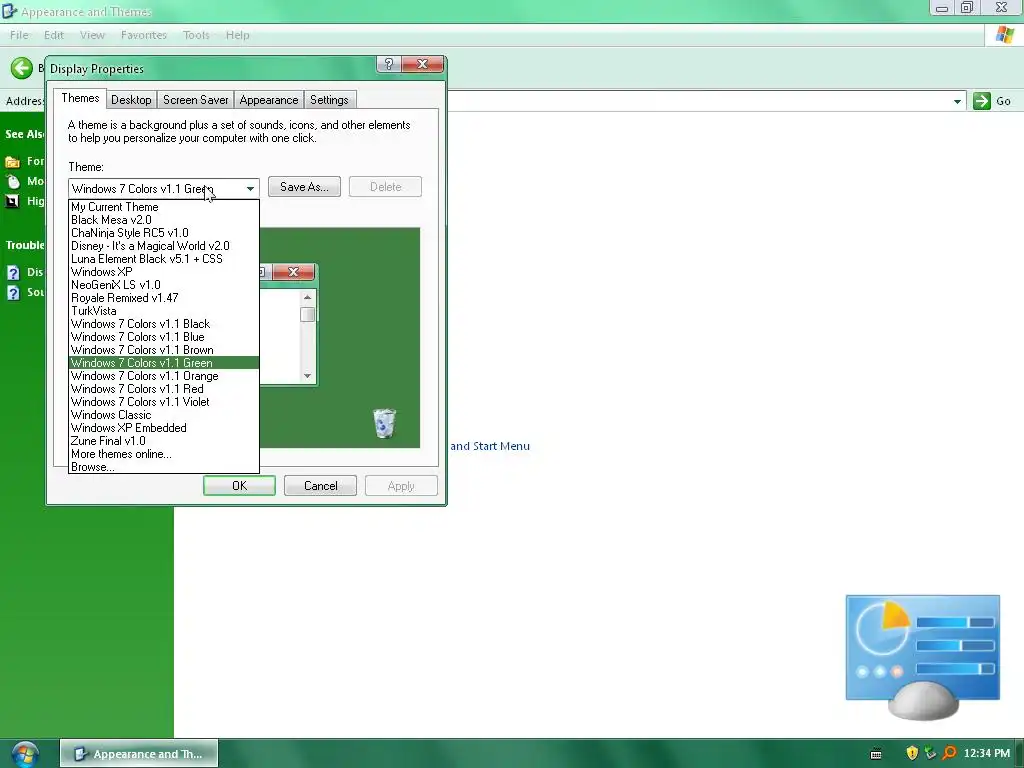Viewport: 1024px width, 768px height.
Task: Choose the Windows XP Embedded theme
Action: (164, 428)
